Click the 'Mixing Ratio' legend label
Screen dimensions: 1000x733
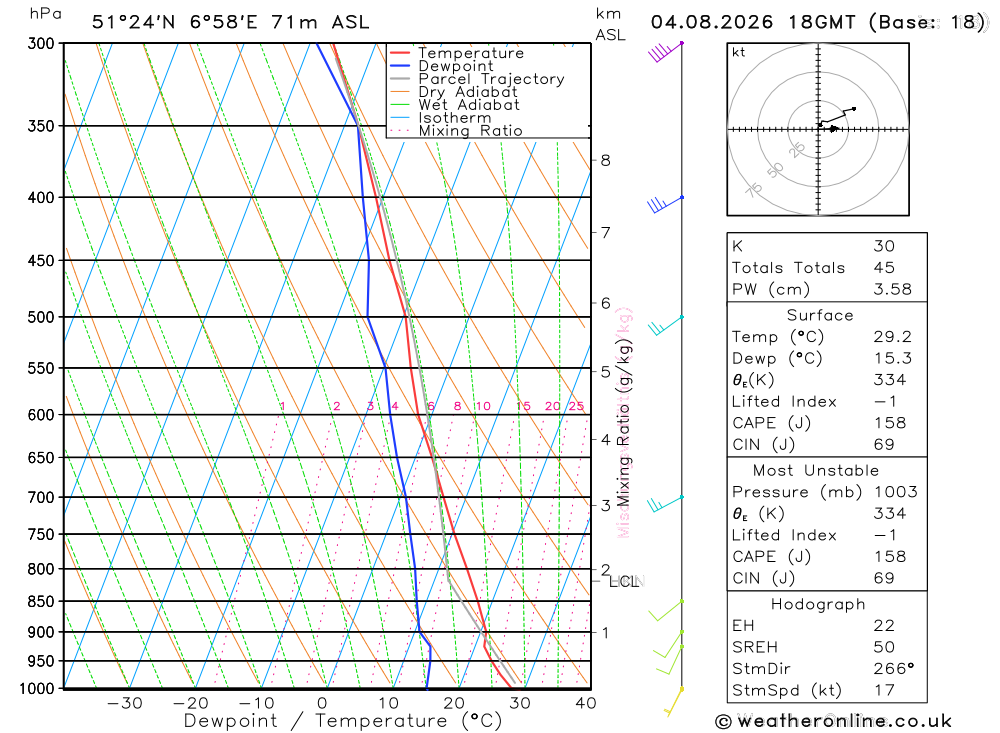coord(470,131)
